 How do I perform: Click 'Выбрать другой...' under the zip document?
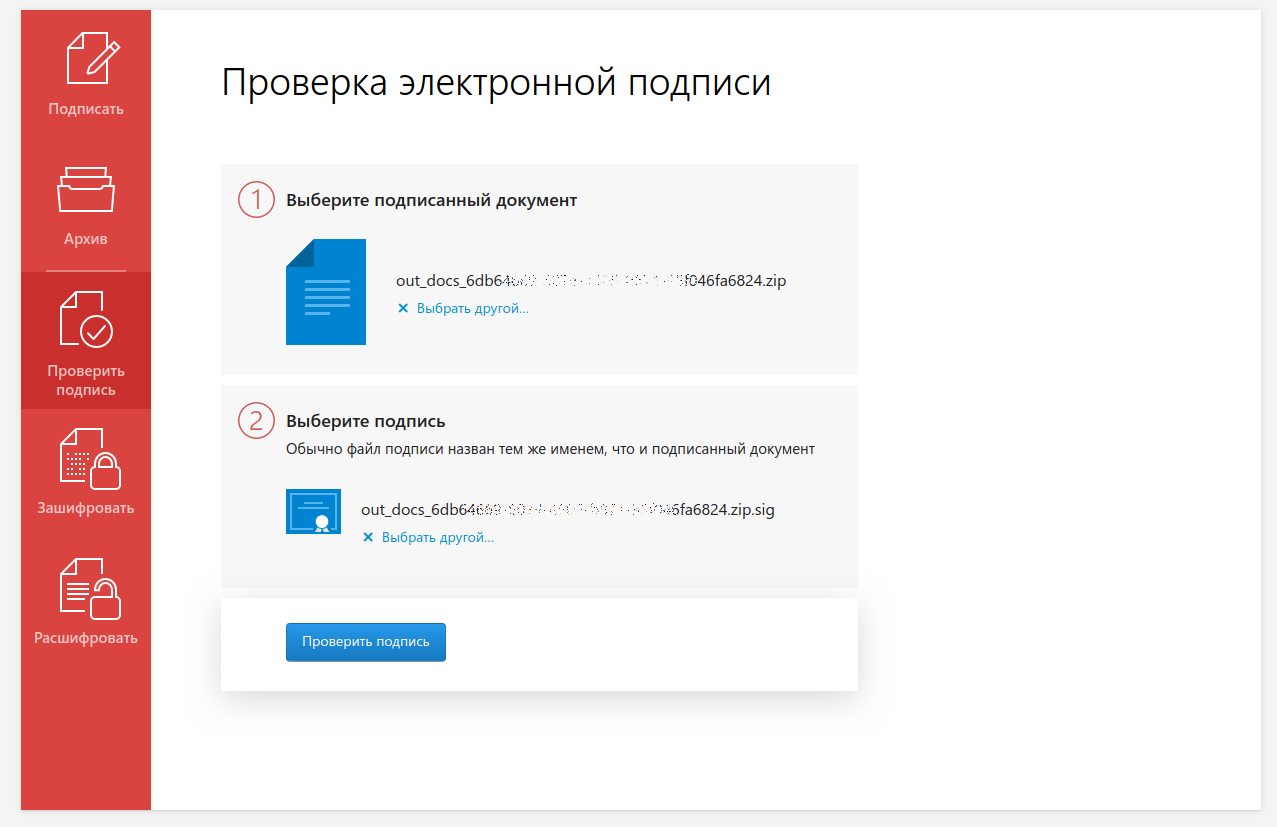tap(472, 309)
